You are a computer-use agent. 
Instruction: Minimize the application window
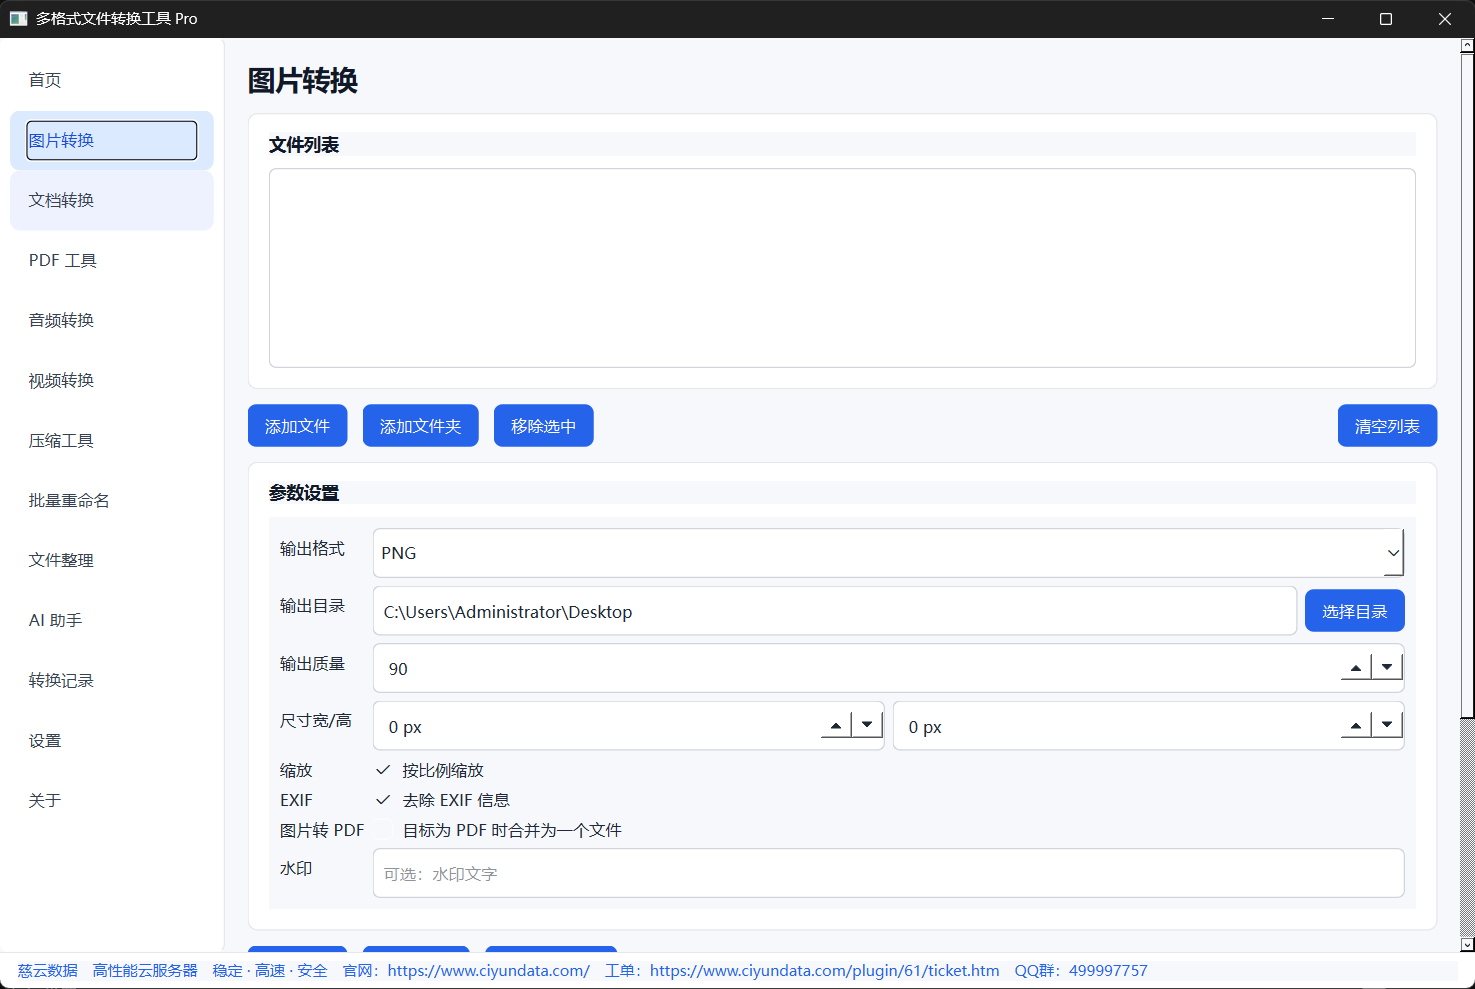[x=1328, y=19]
